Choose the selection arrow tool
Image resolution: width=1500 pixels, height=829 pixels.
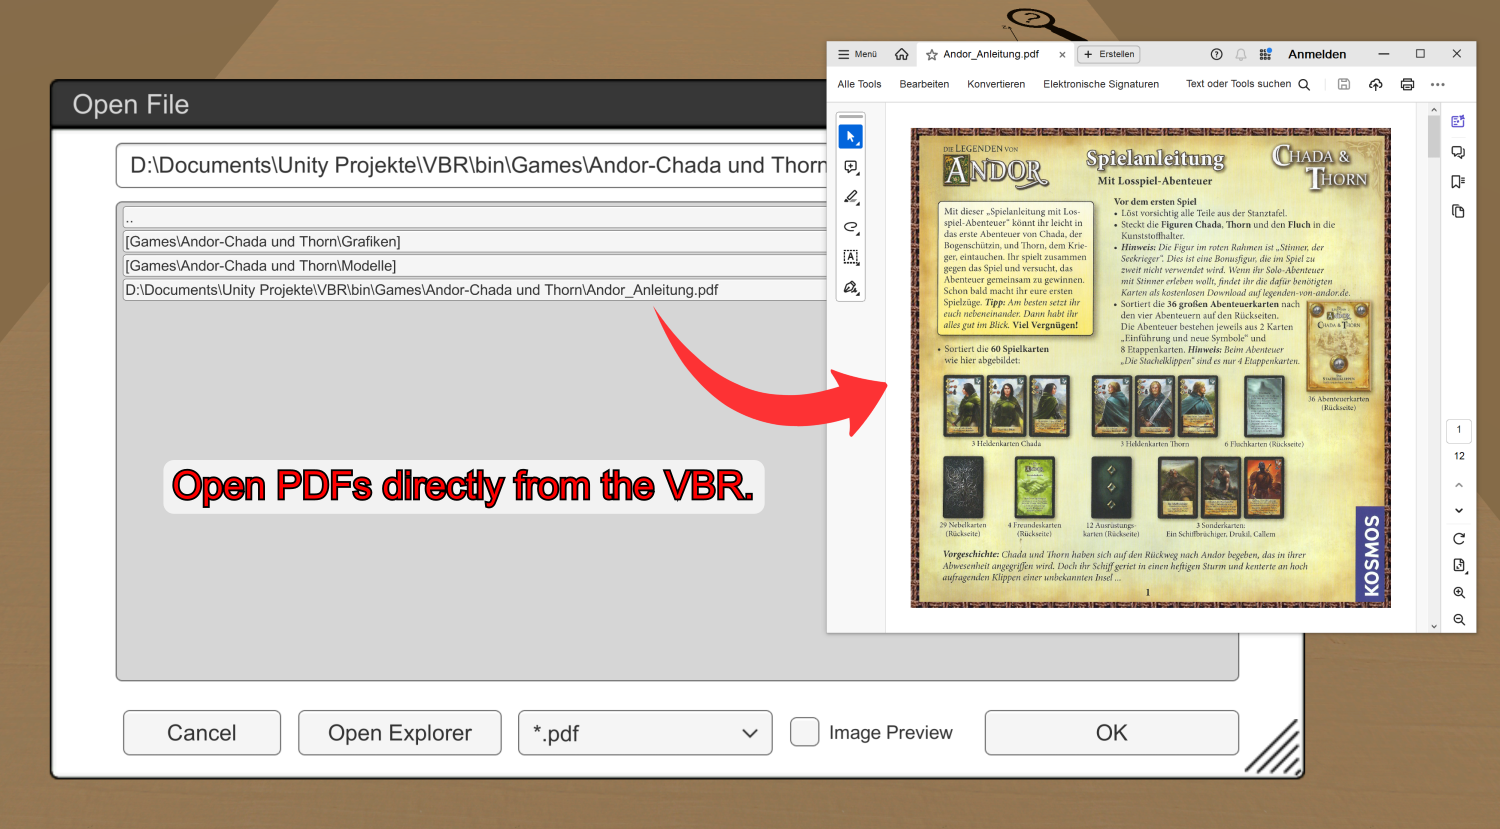click(851, 136)
